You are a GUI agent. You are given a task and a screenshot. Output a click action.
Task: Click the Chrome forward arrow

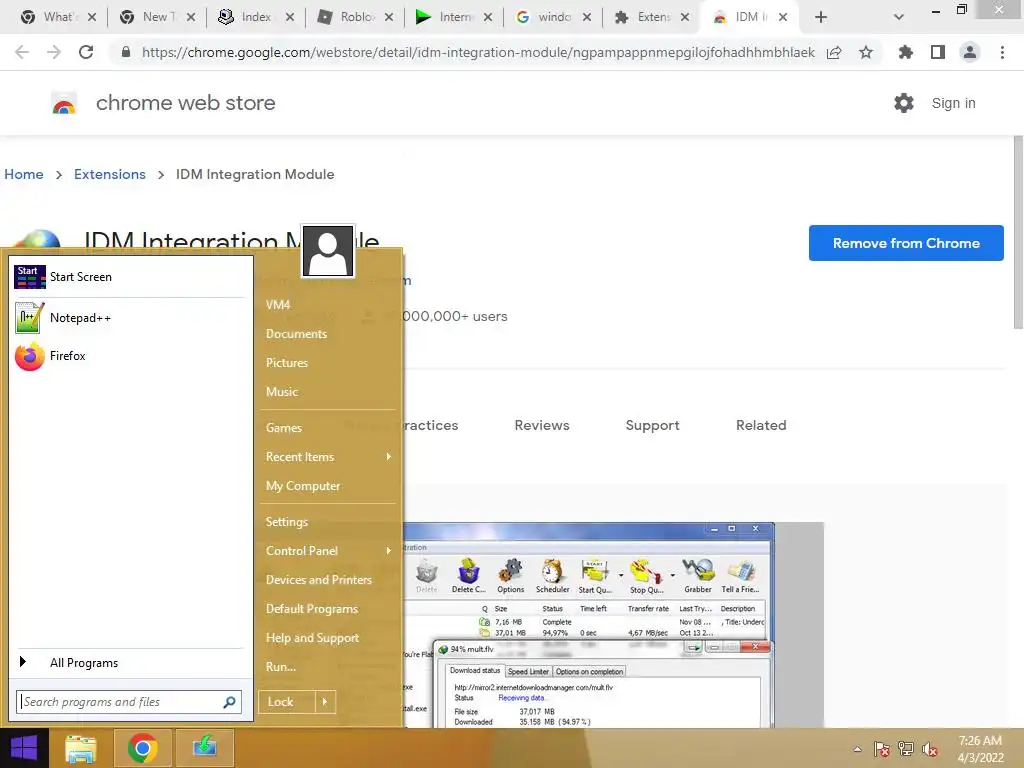[54, 52]
